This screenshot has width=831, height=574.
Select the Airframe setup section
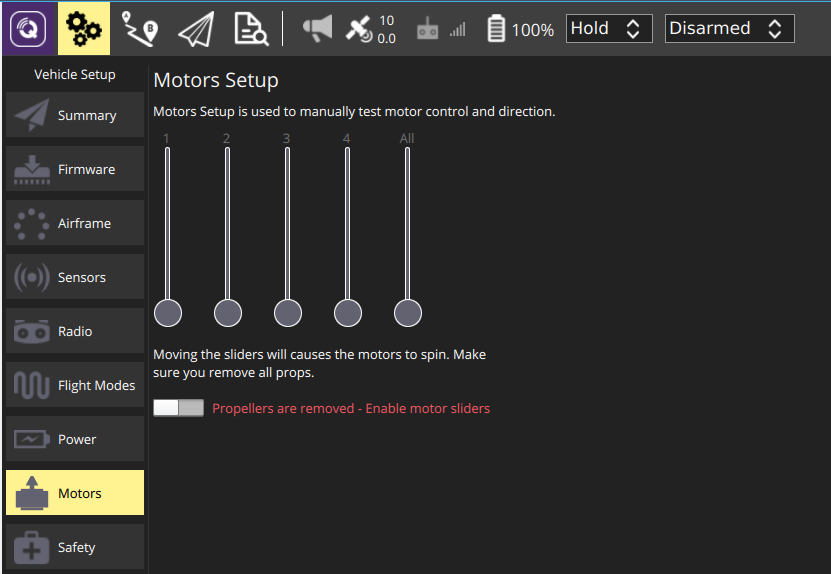click(75, 223)
